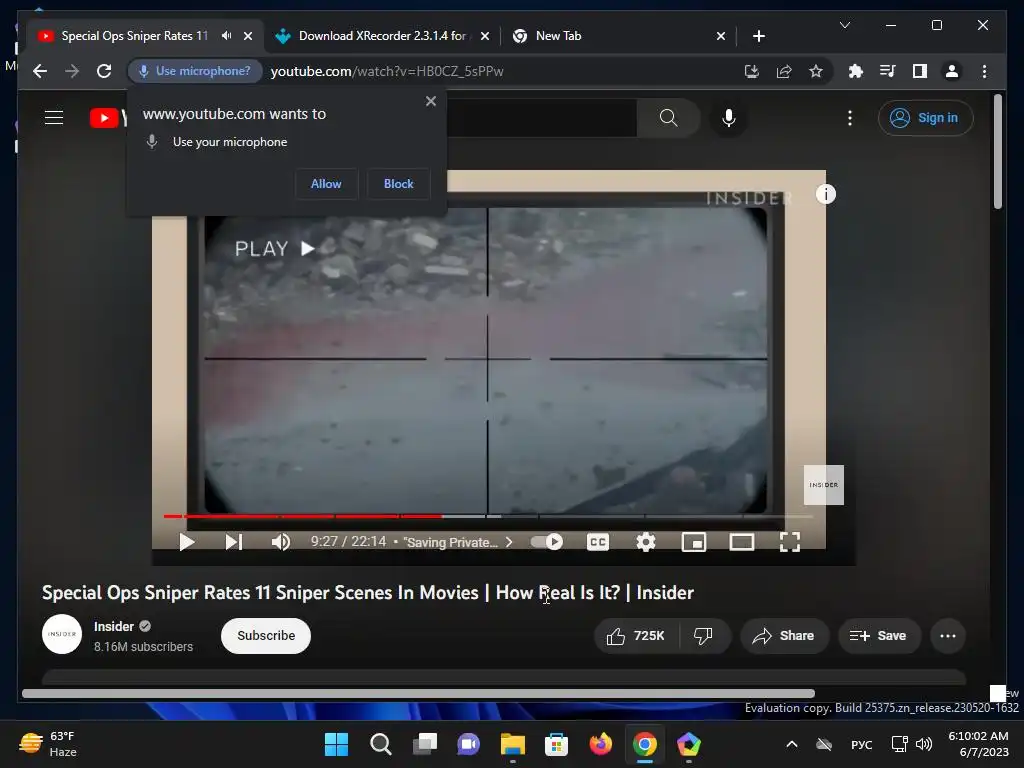This screenshot has height=768, width=1024.
Task: Open Windows Start menu
Action: point(336,744)
